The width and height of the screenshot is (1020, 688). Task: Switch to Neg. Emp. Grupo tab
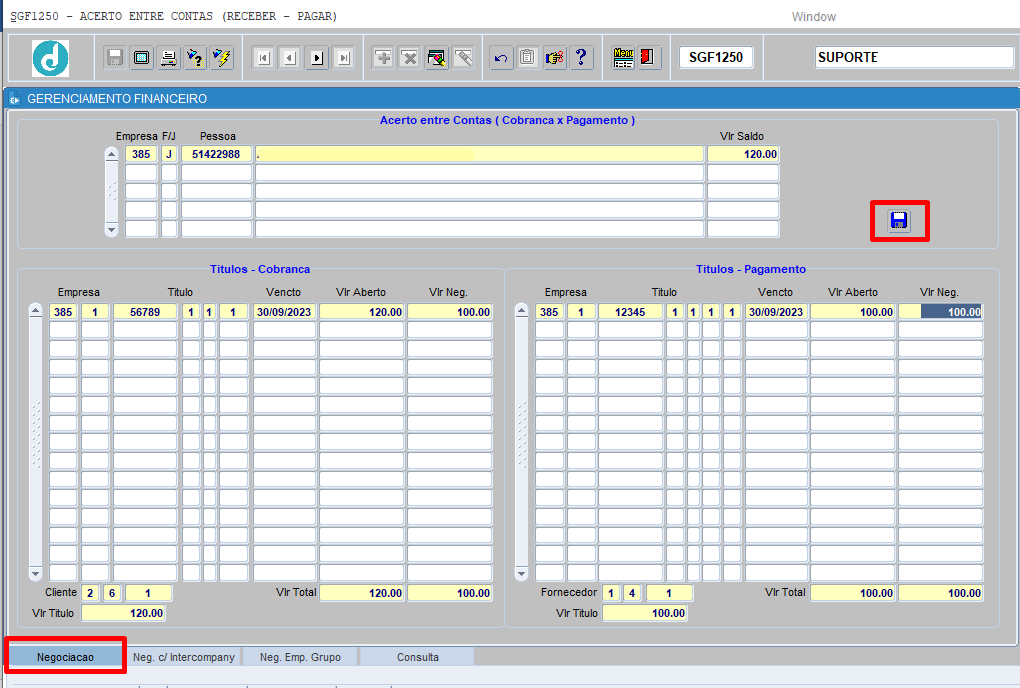[301, 657]
